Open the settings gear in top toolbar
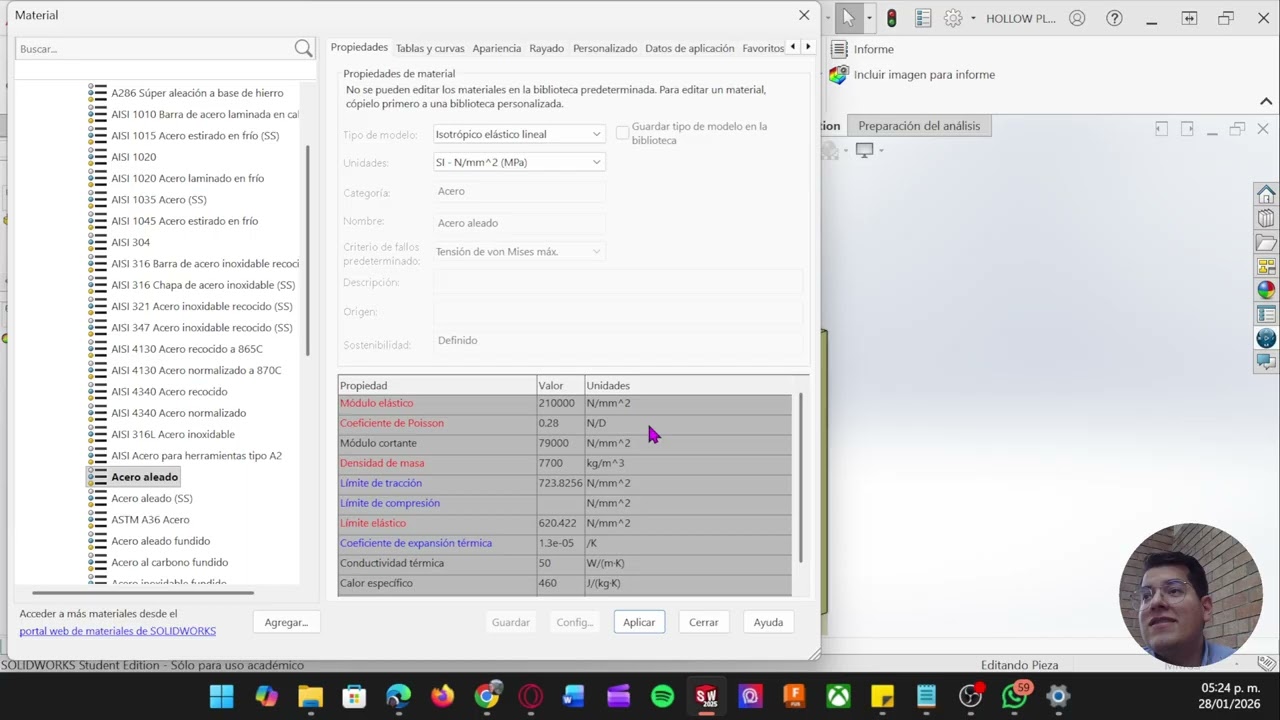1280x720 pixels. click(953, 18)
